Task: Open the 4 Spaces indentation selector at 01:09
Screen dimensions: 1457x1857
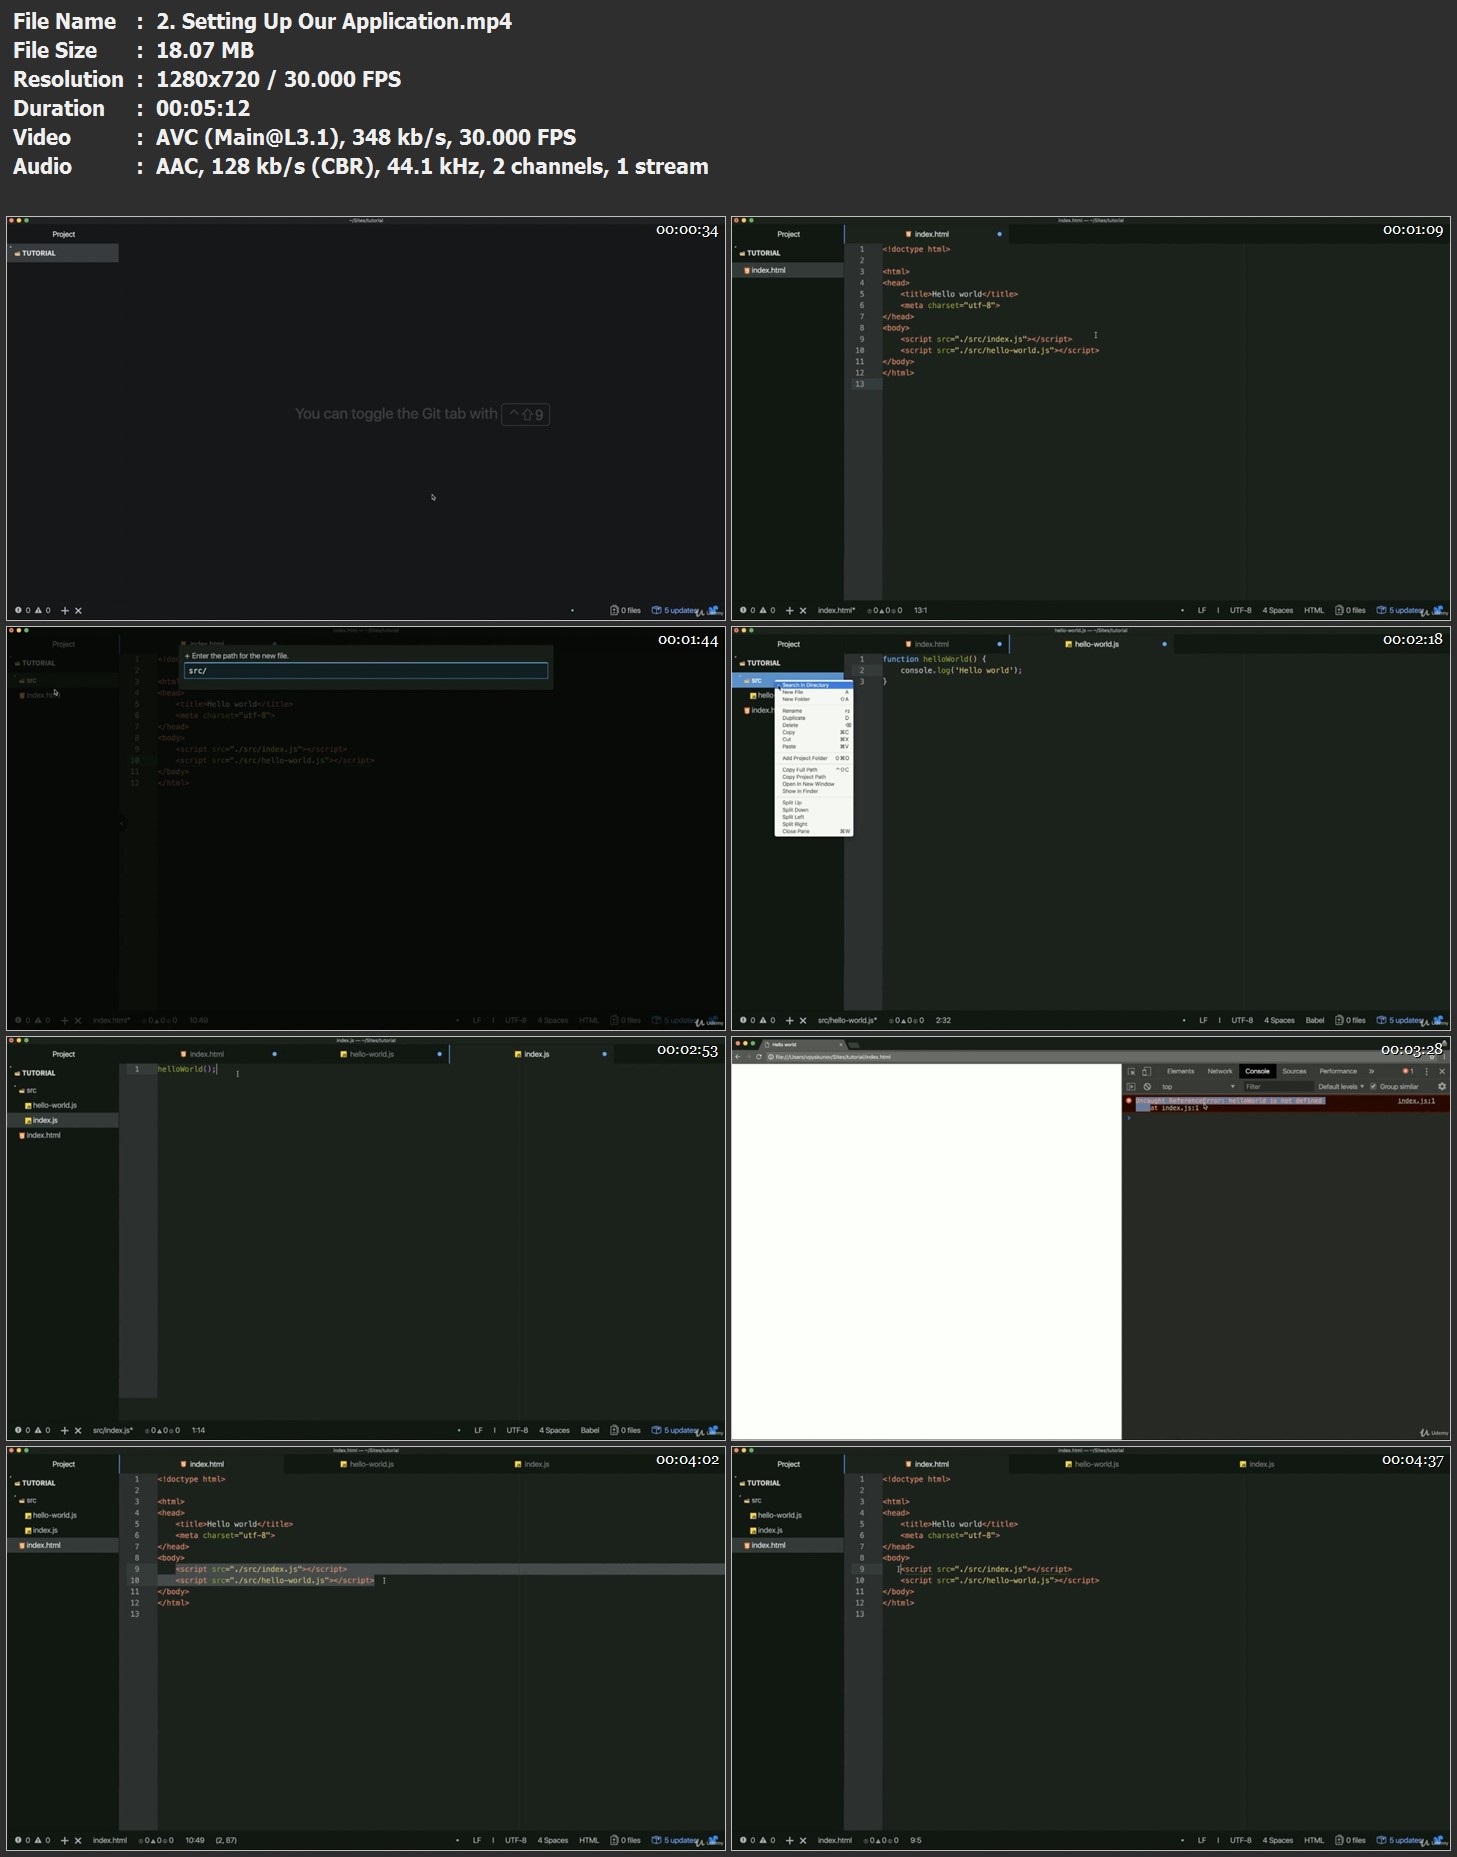Action: [1278, 610]
